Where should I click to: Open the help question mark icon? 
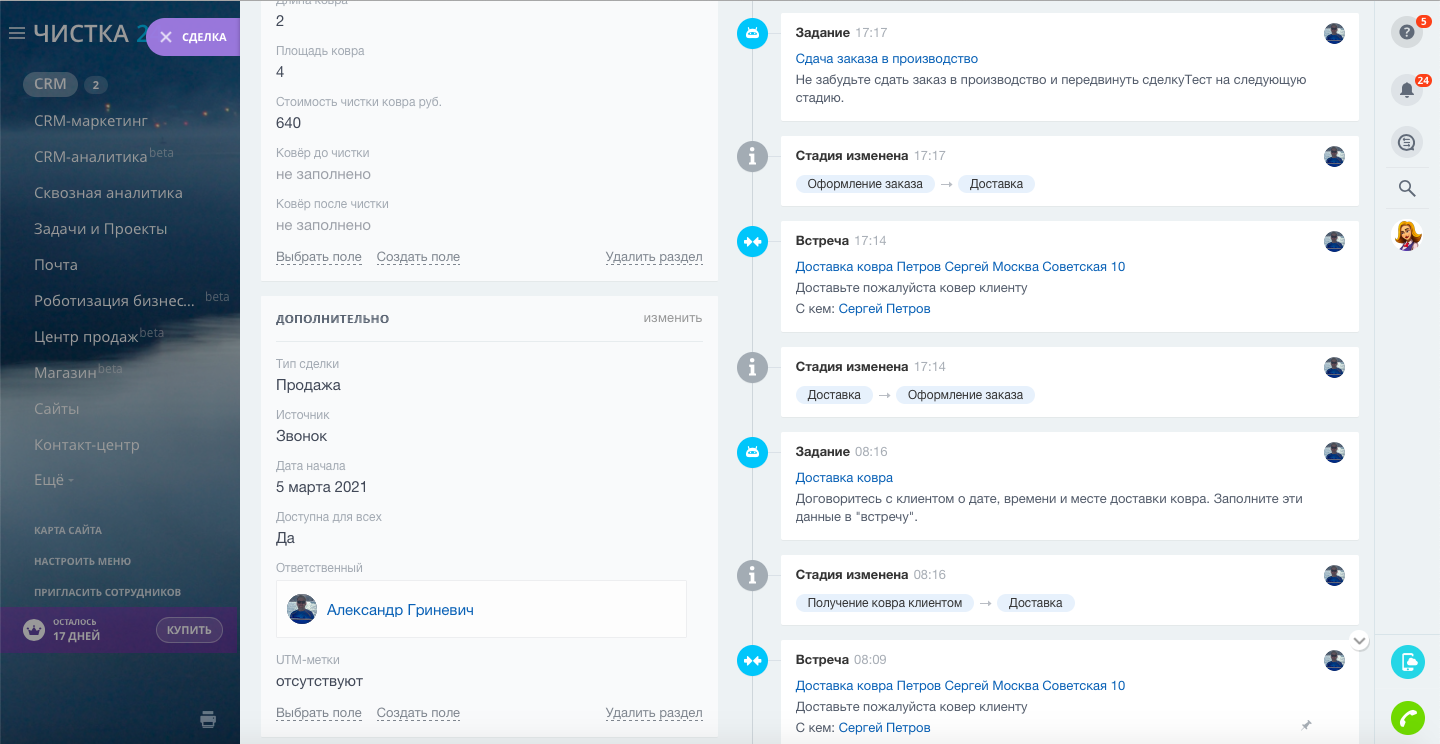pyautogui.click(x=1406, y=32)
